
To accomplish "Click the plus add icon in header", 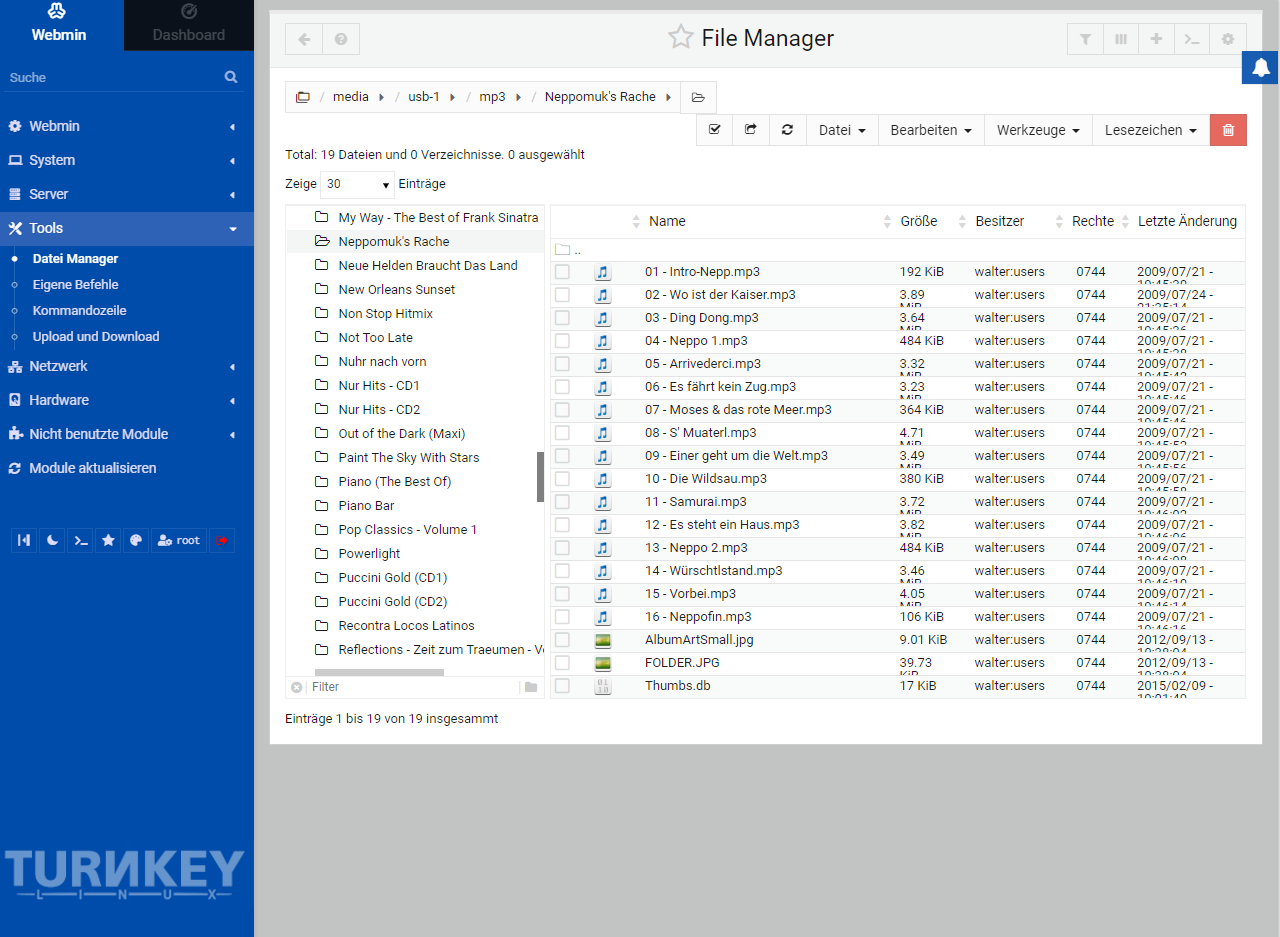I will [1157, 39].
